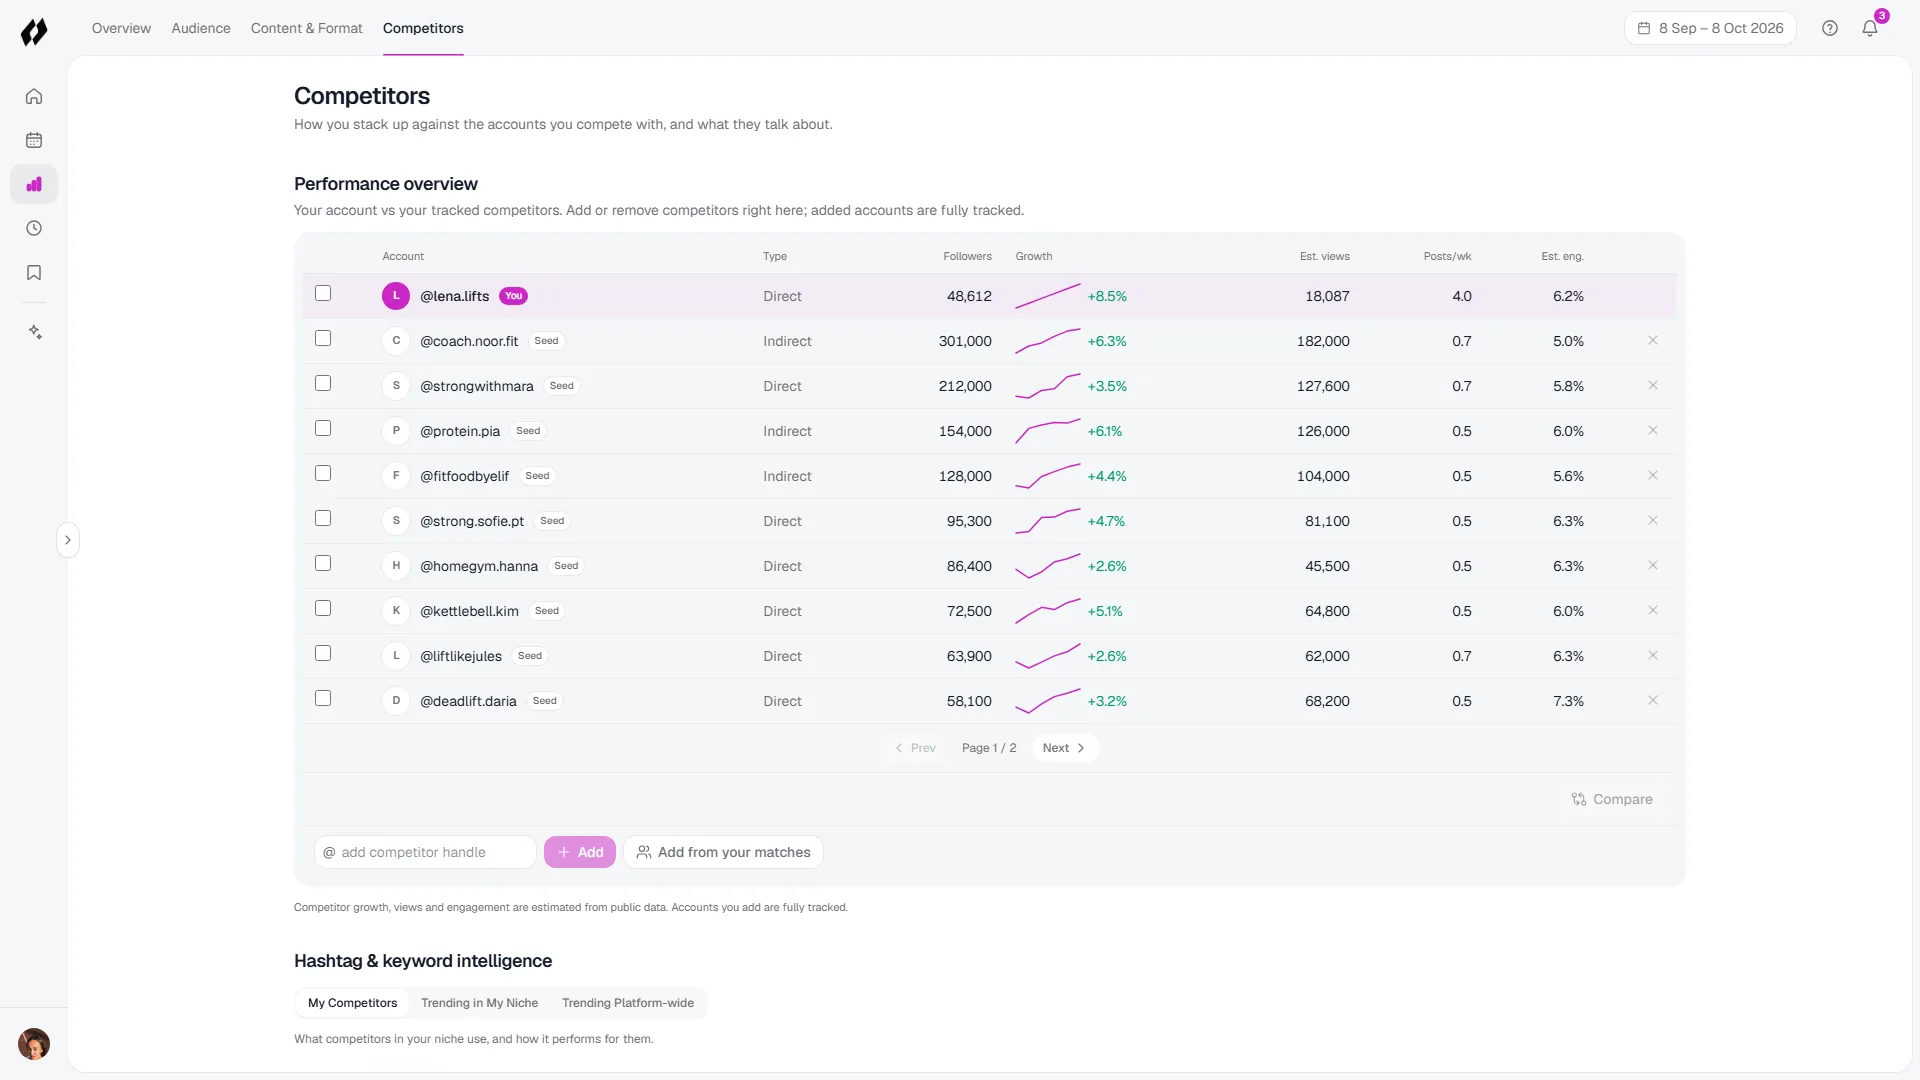Click the @deadlift.daria avatar circle
This screenshot has height=1080, width=1920.
coord(396,701)
